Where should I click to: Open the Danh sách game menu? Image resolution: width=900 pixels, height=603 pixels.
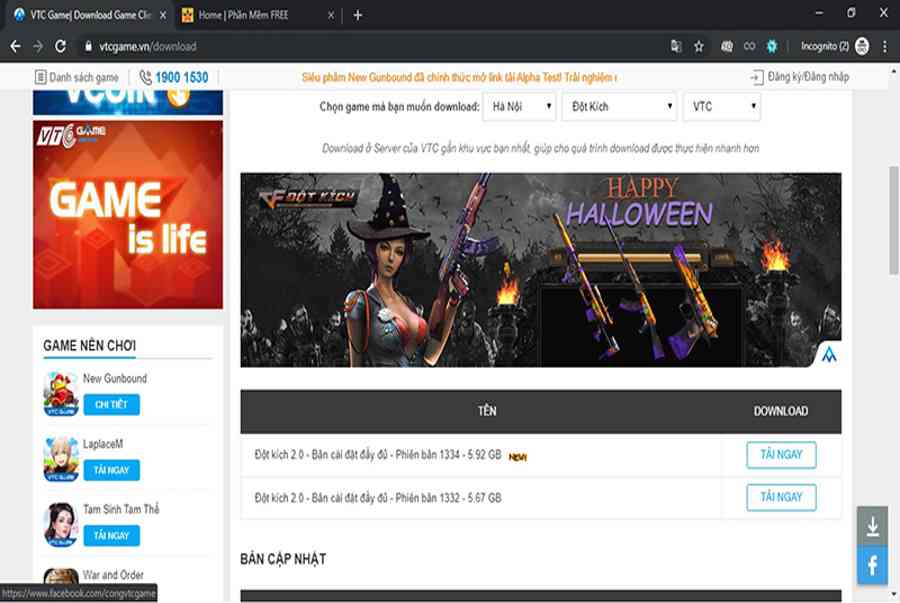[x=77, y=77]
